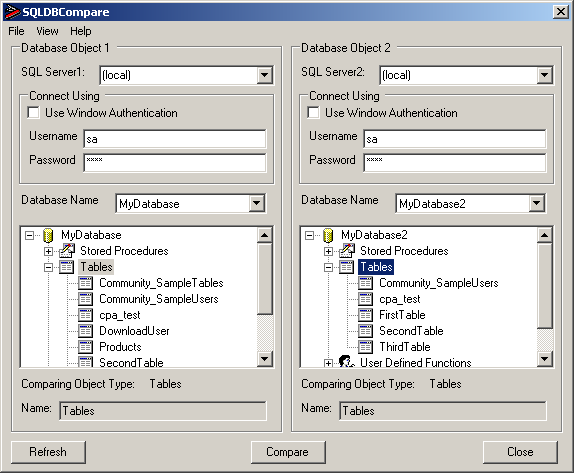574x473 pixels.
Task: Select FirstTable in the right tree
Action: 402,315
